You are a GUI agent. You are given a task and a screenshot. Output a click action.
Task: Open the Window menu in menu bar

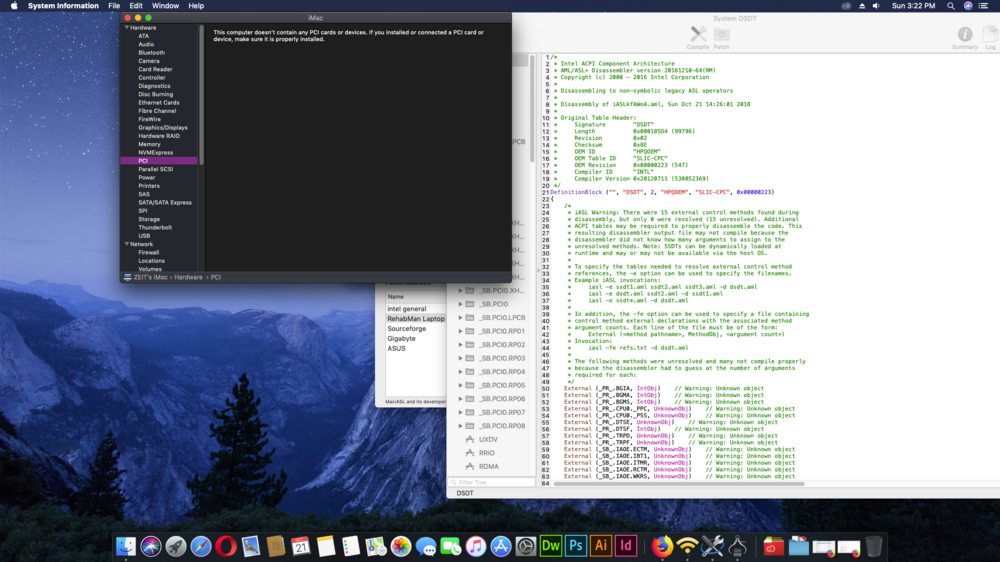click(165, 6)
